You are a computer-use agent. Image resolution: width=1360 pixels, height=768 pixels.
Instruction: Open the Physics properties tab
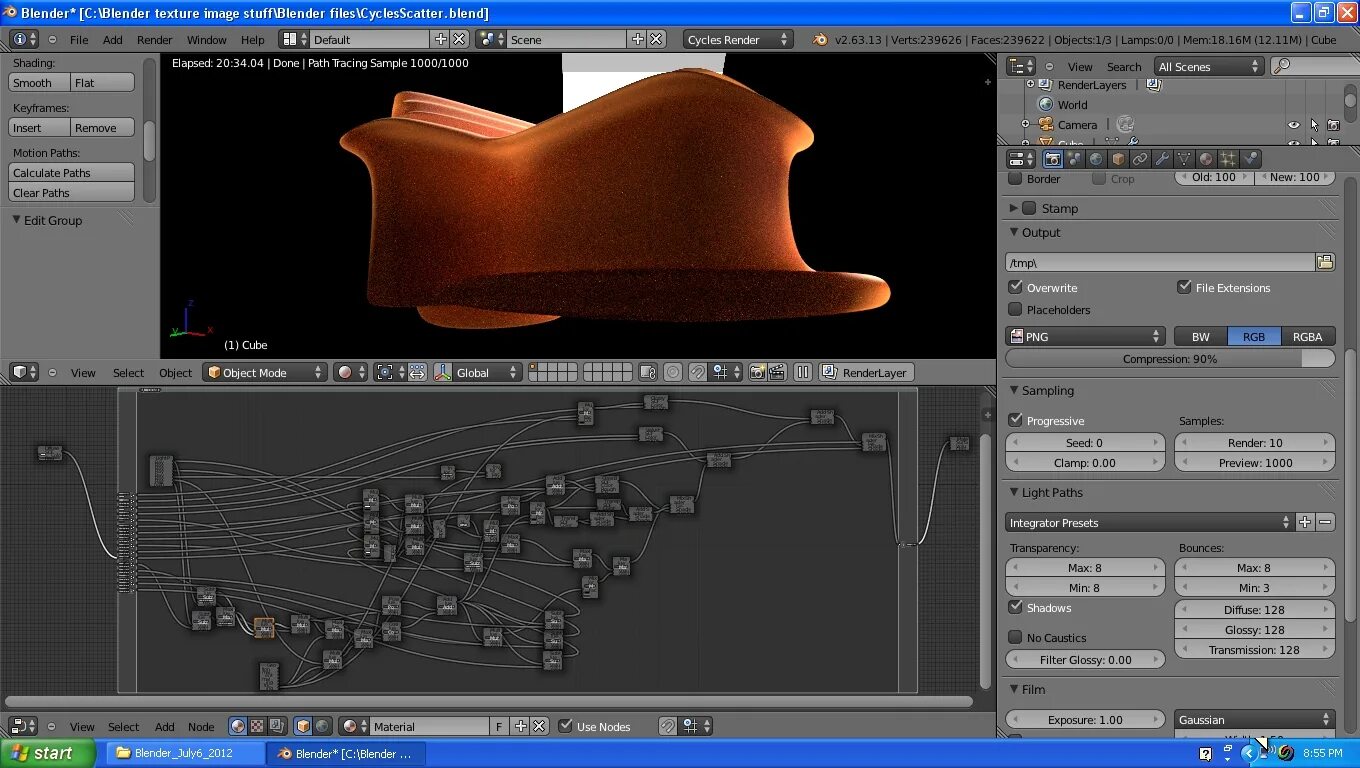coord(1250,159)
